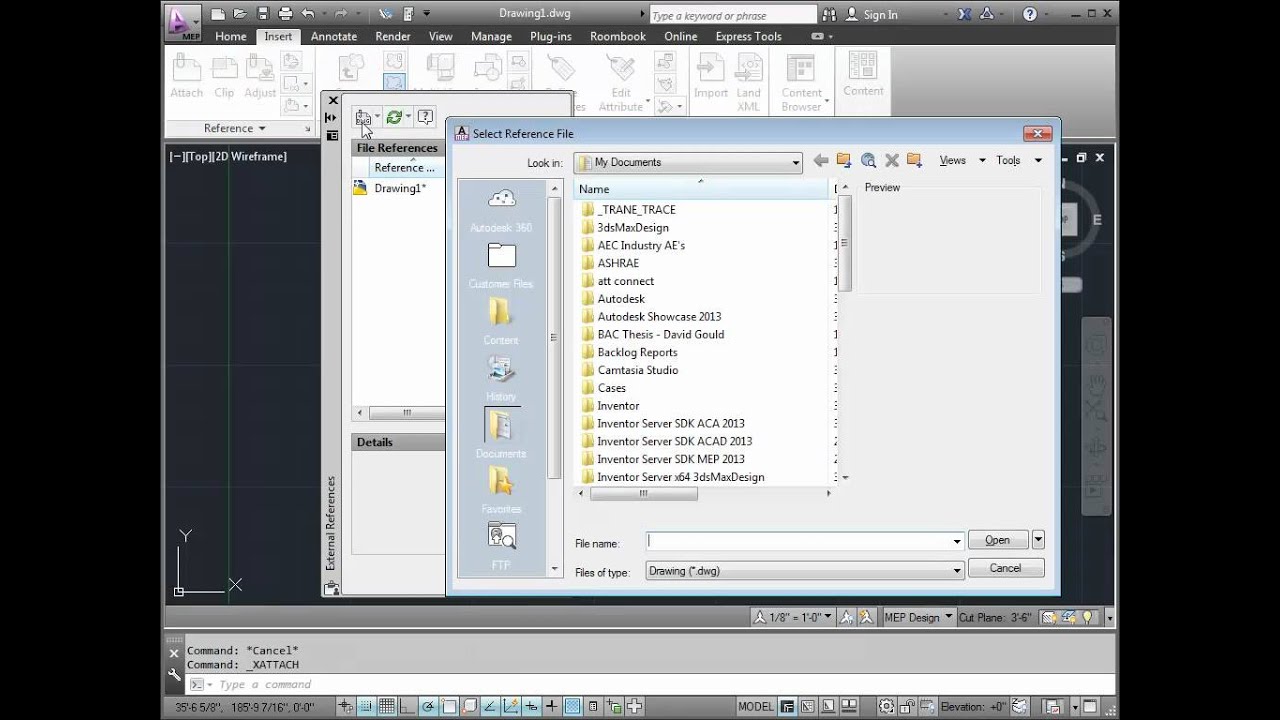
Task: Click the File References panel header
Action: point(399,148)
